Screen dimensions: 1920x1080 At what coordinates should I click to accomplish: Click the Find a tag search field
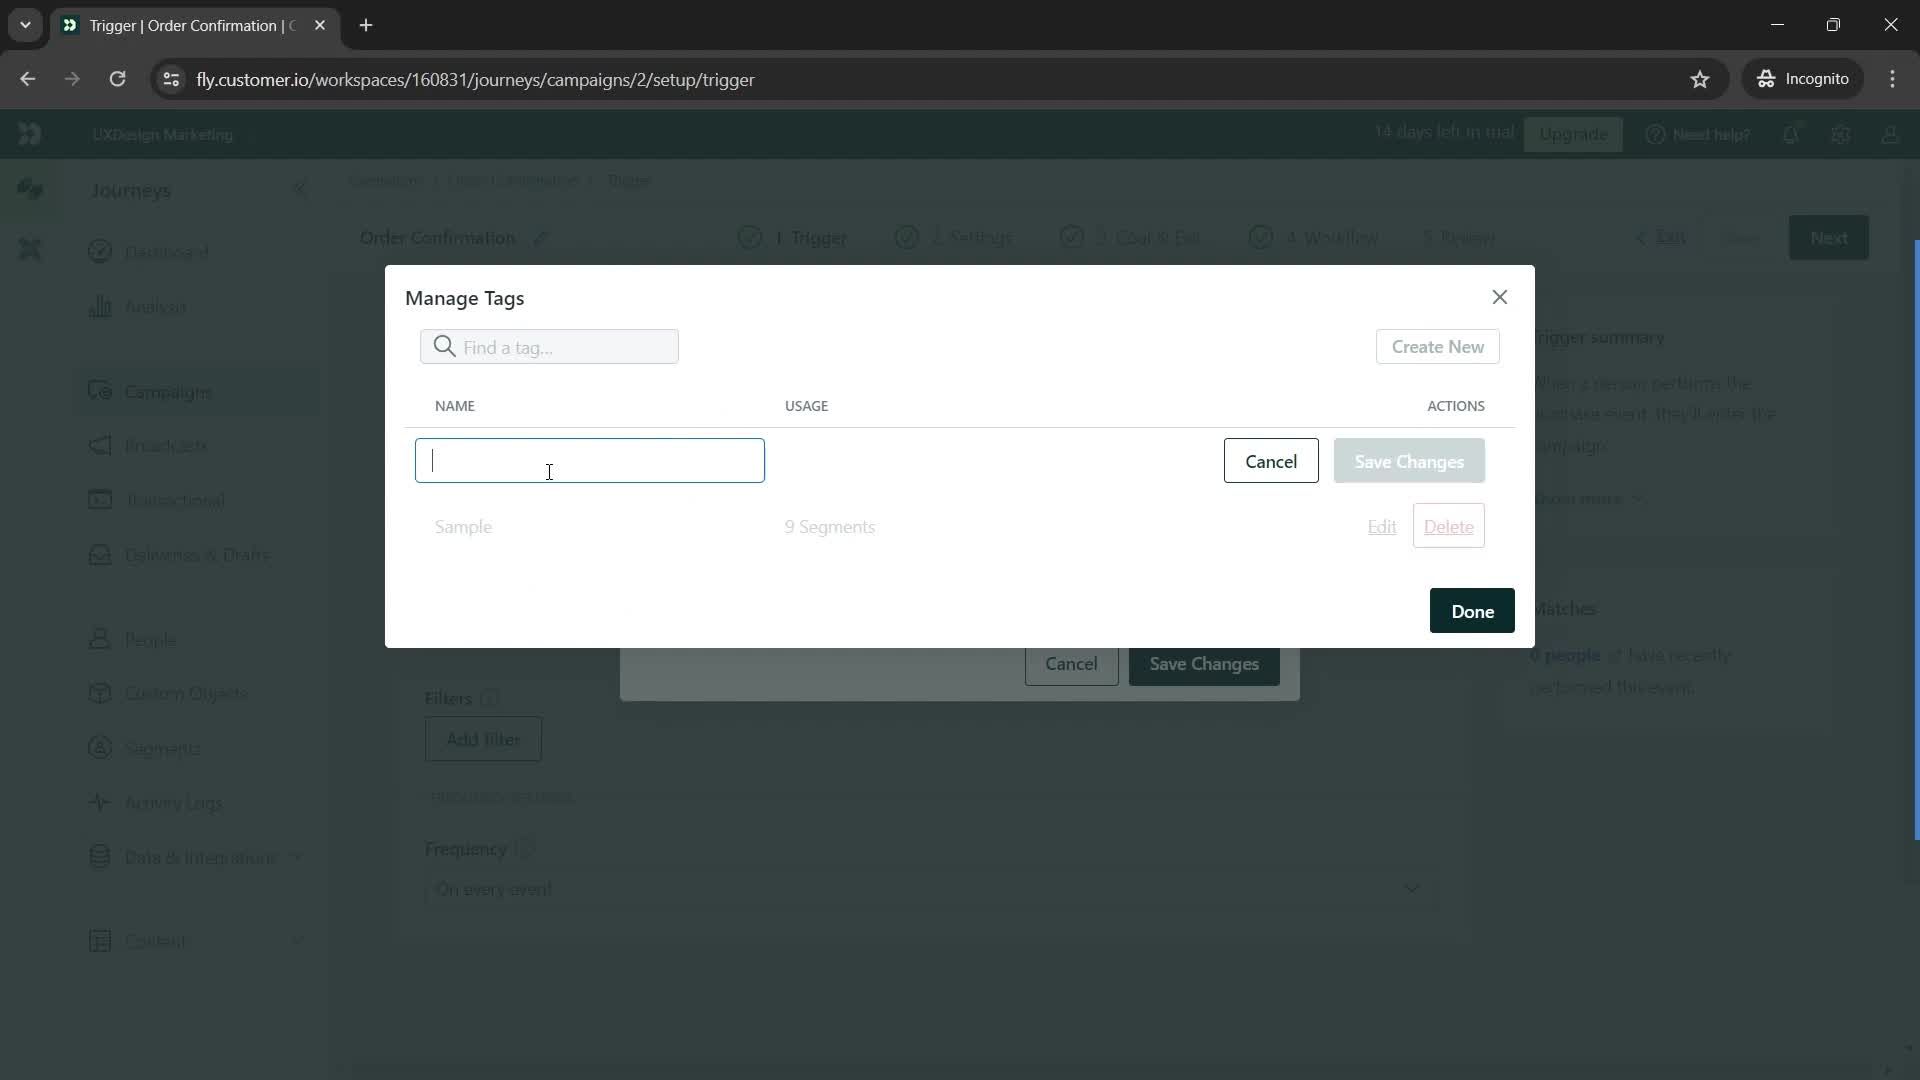coord(553,345)
